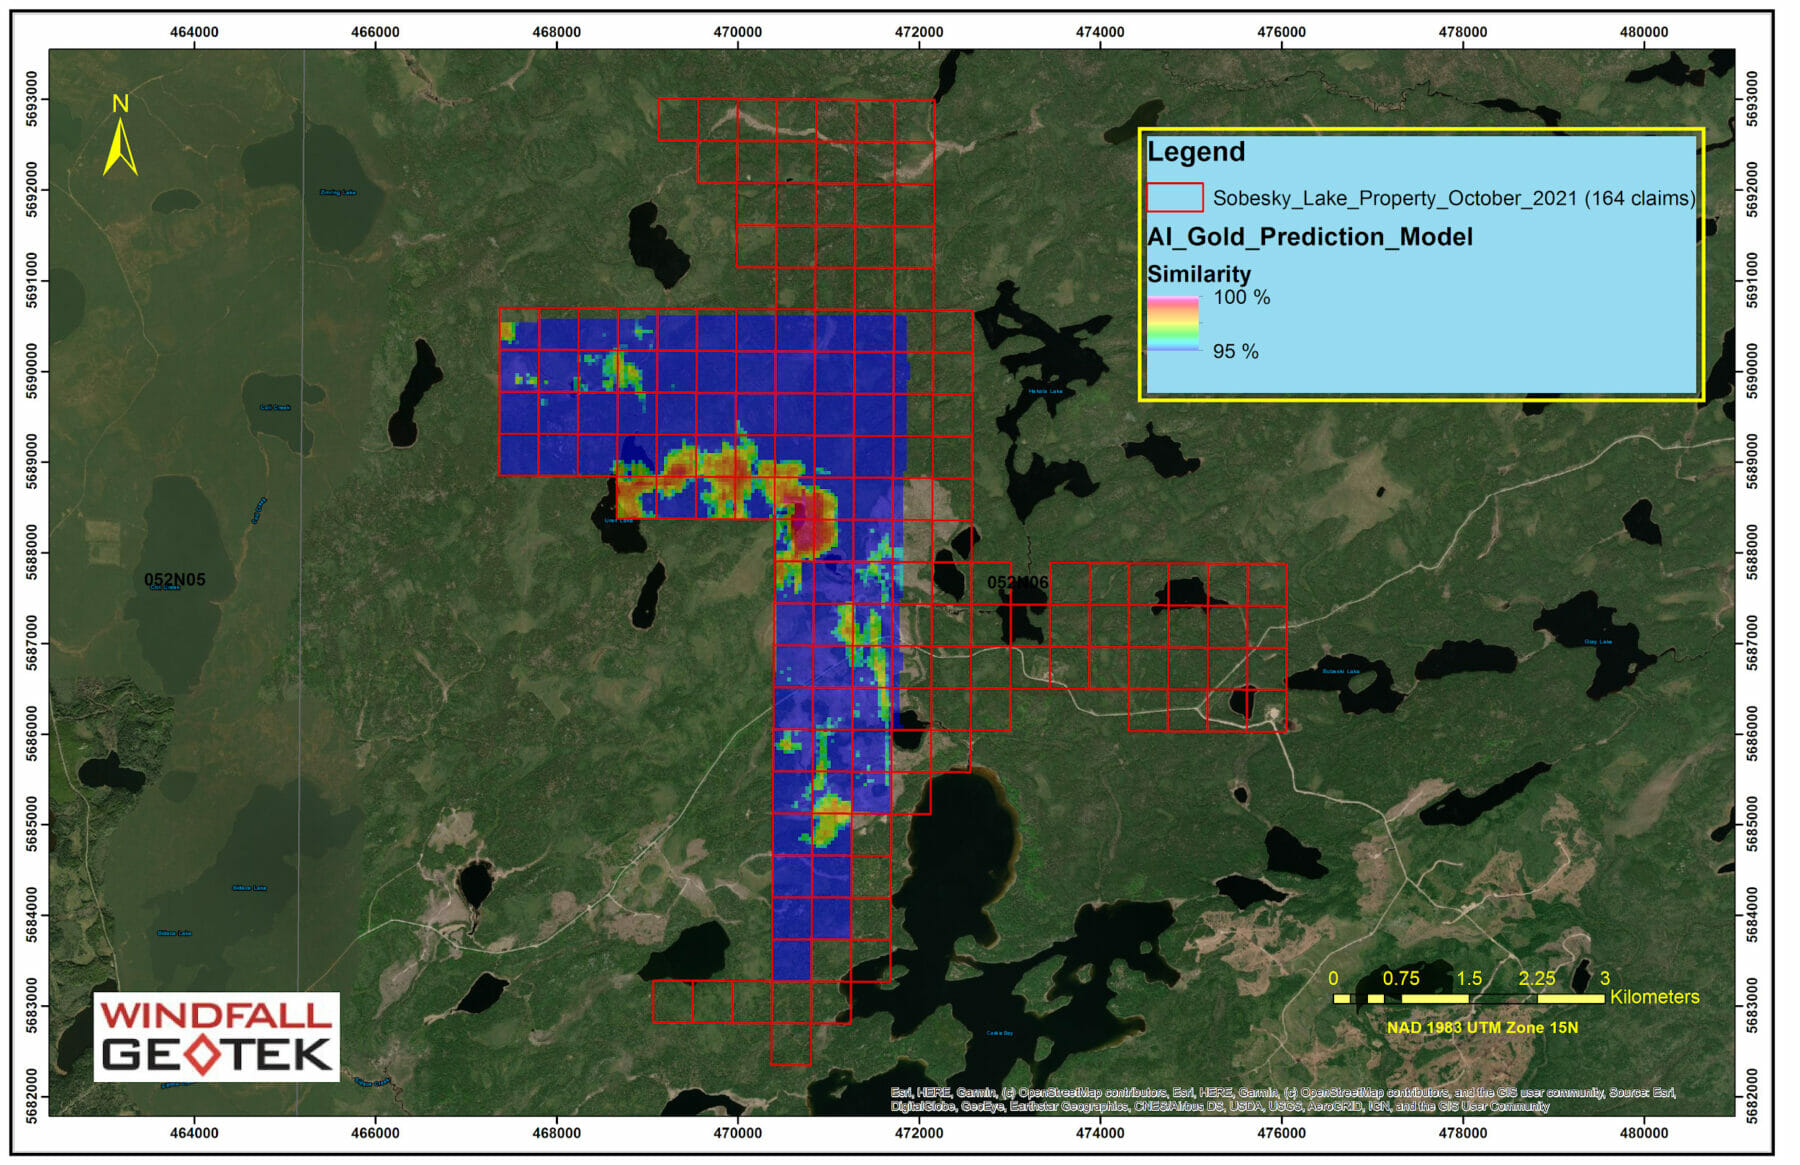The height and width of the screenshot is (1165, 1800).
Task: Click the yellow scale bar graphic
Action: 1468,998
